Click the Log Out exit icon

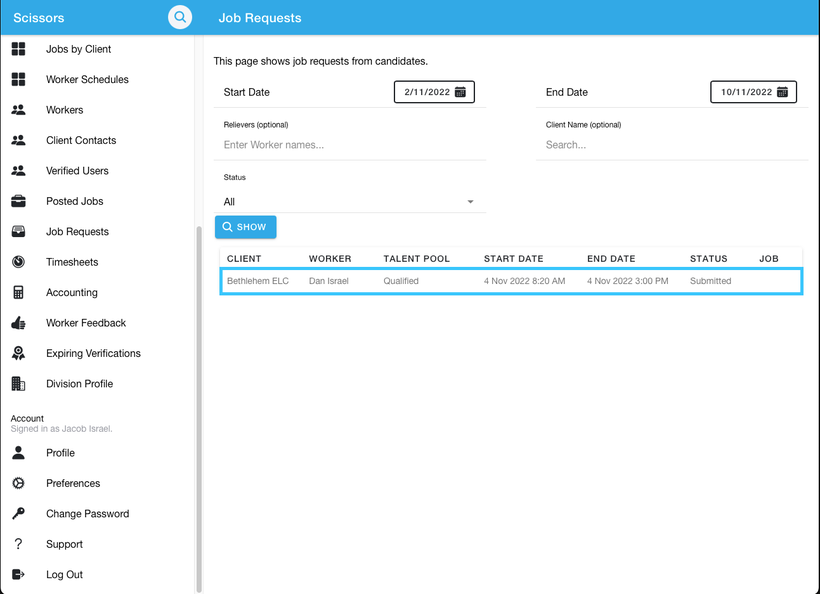18,574
